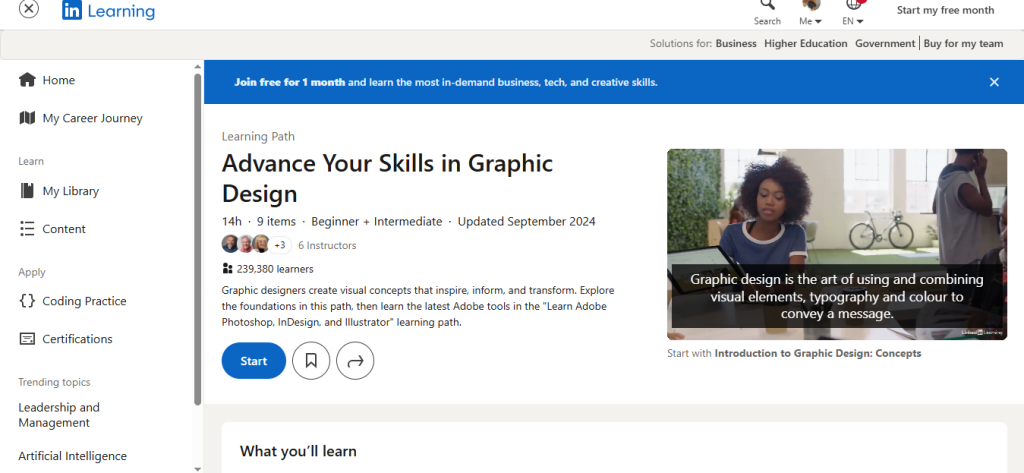Click Advance Your Skills in Graphic Design title
Viewport: 1024px width, 473px height.
(x=387, y=178)
